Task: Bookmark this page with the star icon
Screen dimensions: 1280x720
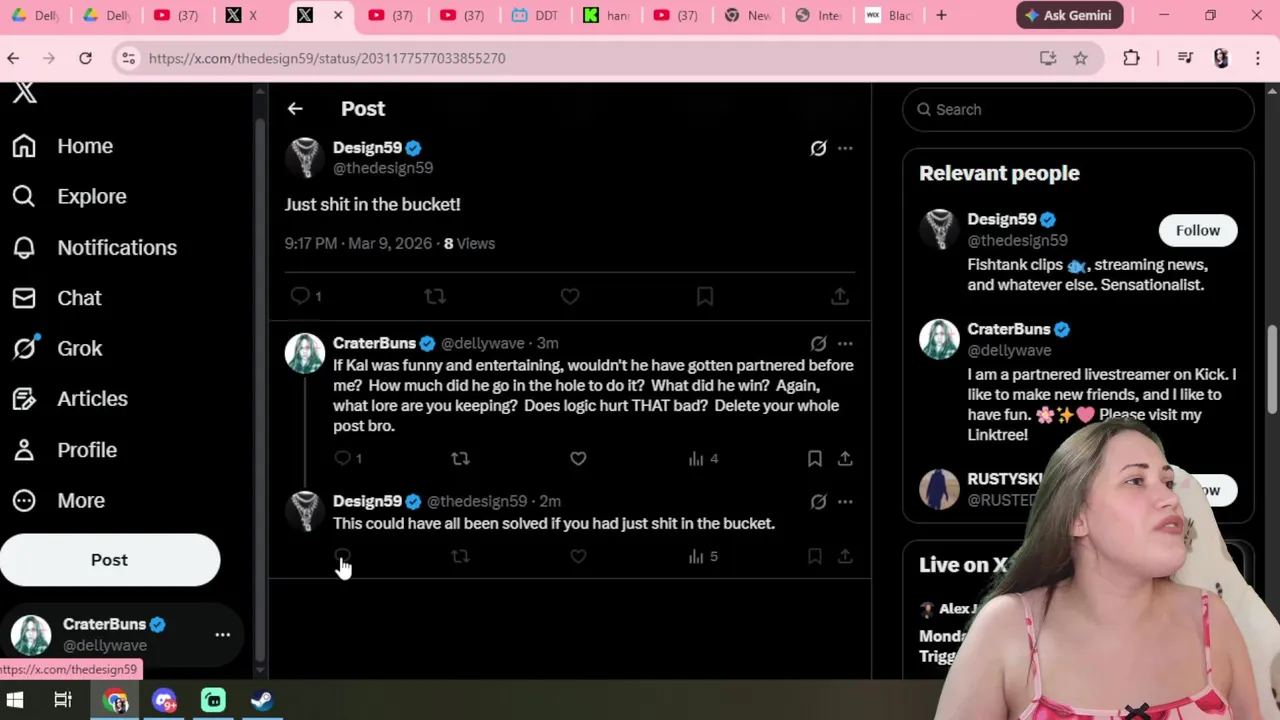Action: coord(1080,58)
